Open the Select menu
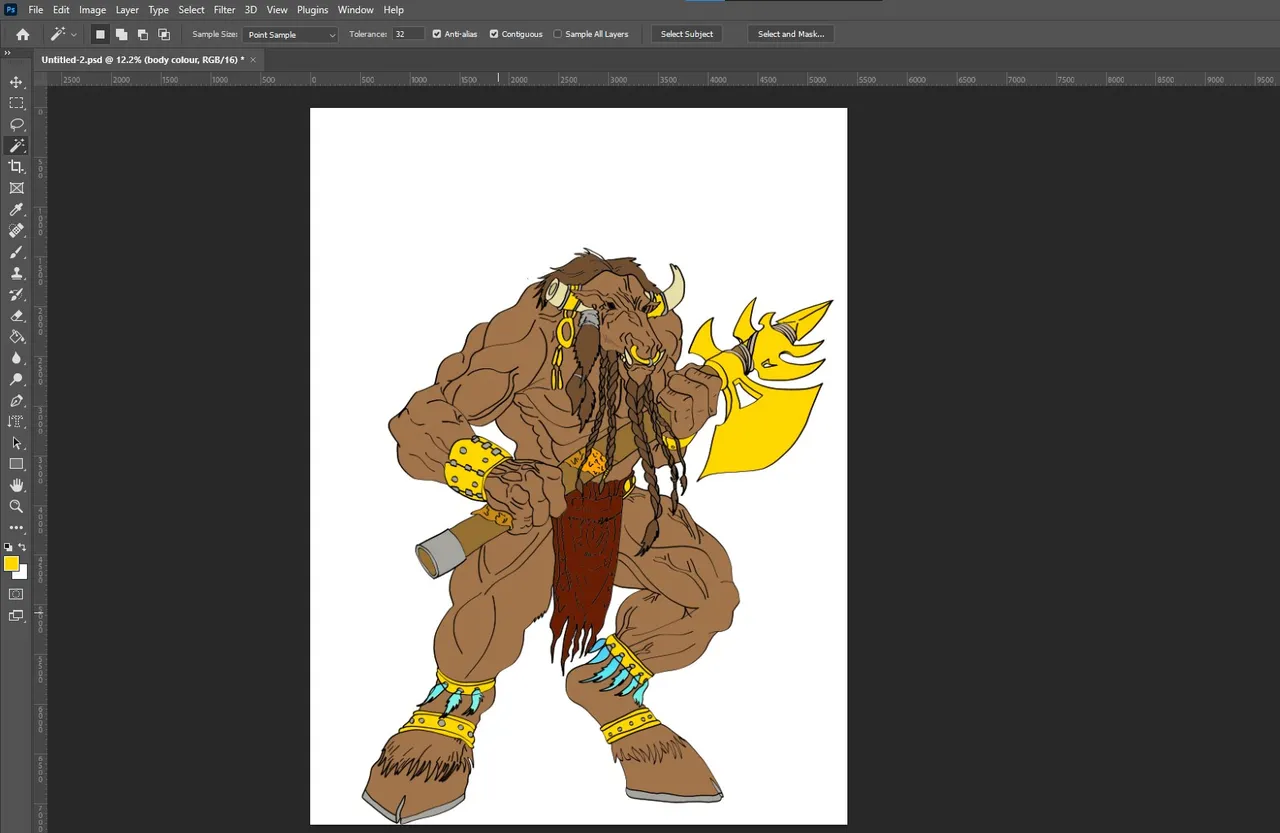Screen dimensions: 1280x833 (192, 10)
